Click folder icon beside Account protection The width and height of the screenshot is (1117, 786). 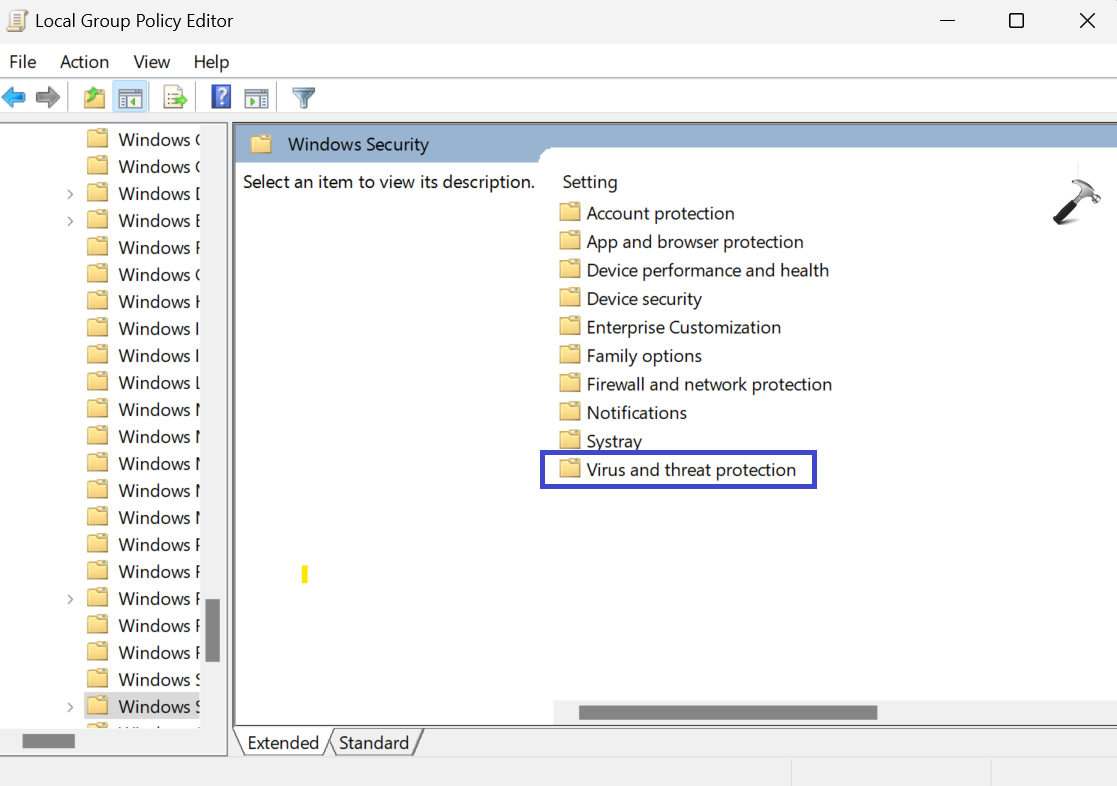pyautogui.click(x=569, y=212)
